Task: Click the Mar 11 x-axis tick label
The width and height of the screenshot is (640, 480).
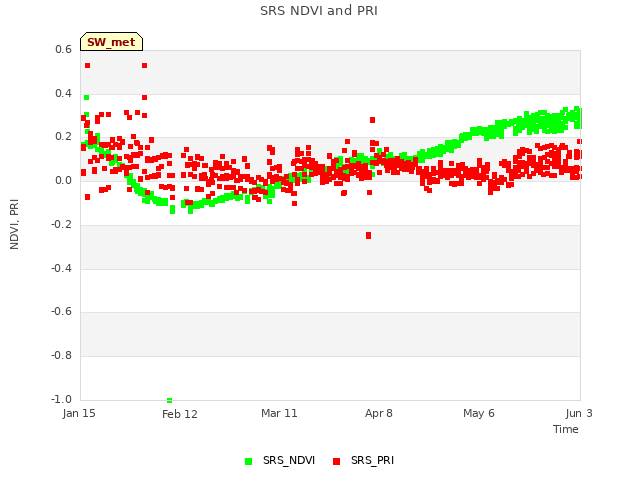Action: tap(279, 413)
